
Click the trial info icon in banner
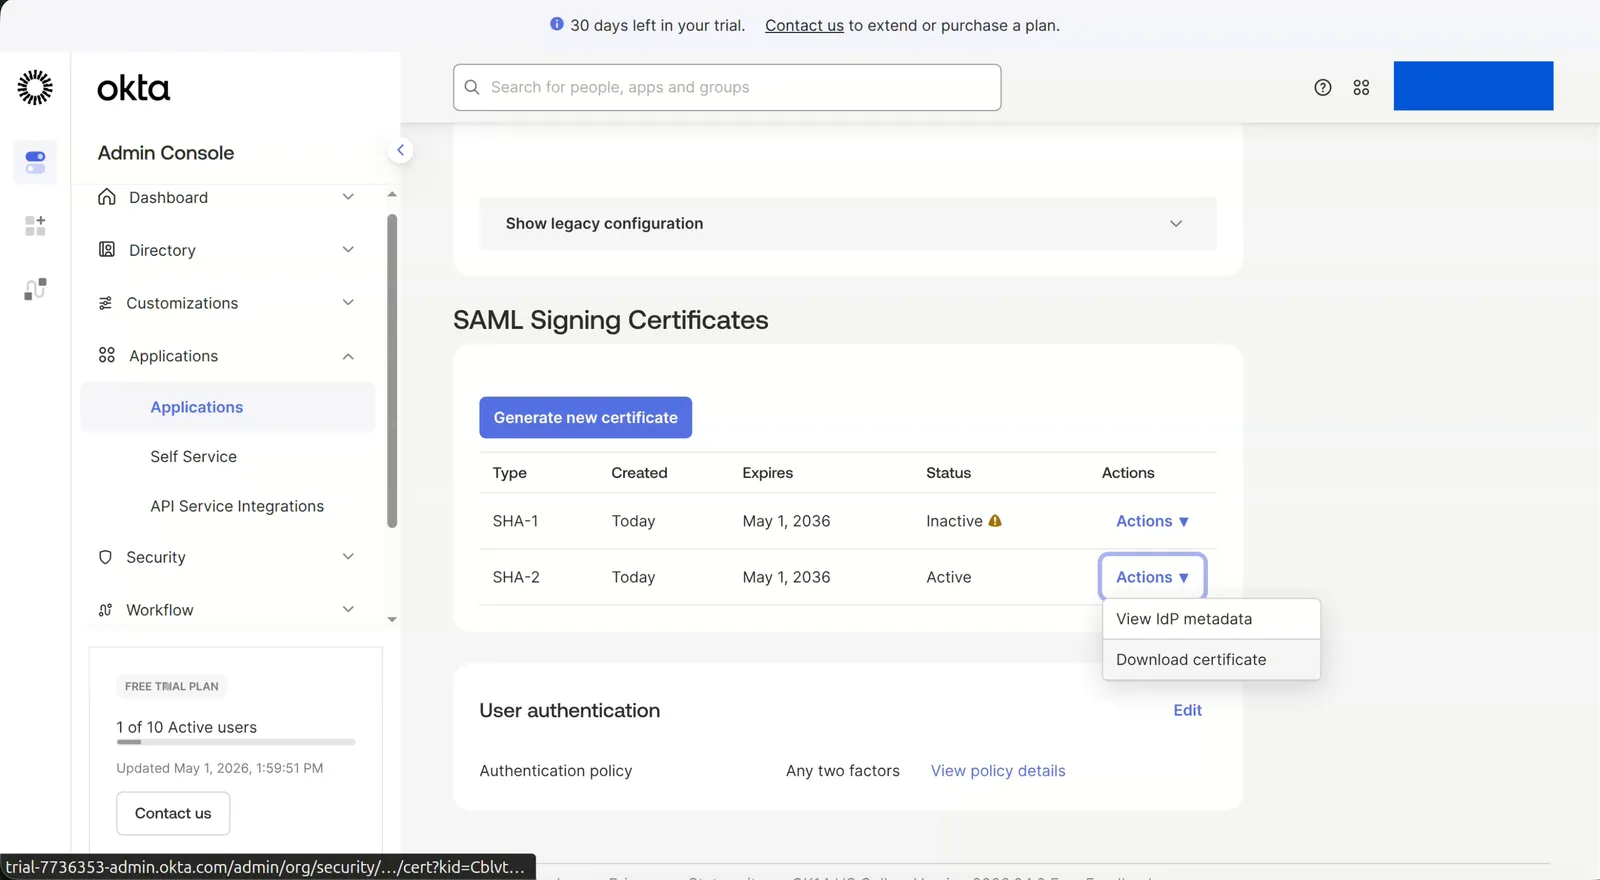557,24
